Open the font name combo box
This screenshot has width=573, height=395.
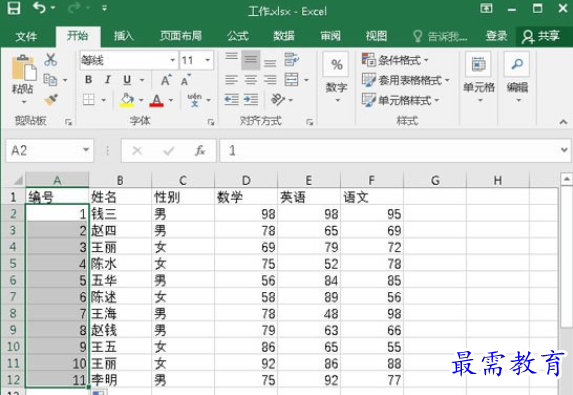pyautogui.click(x=129, y=60)
